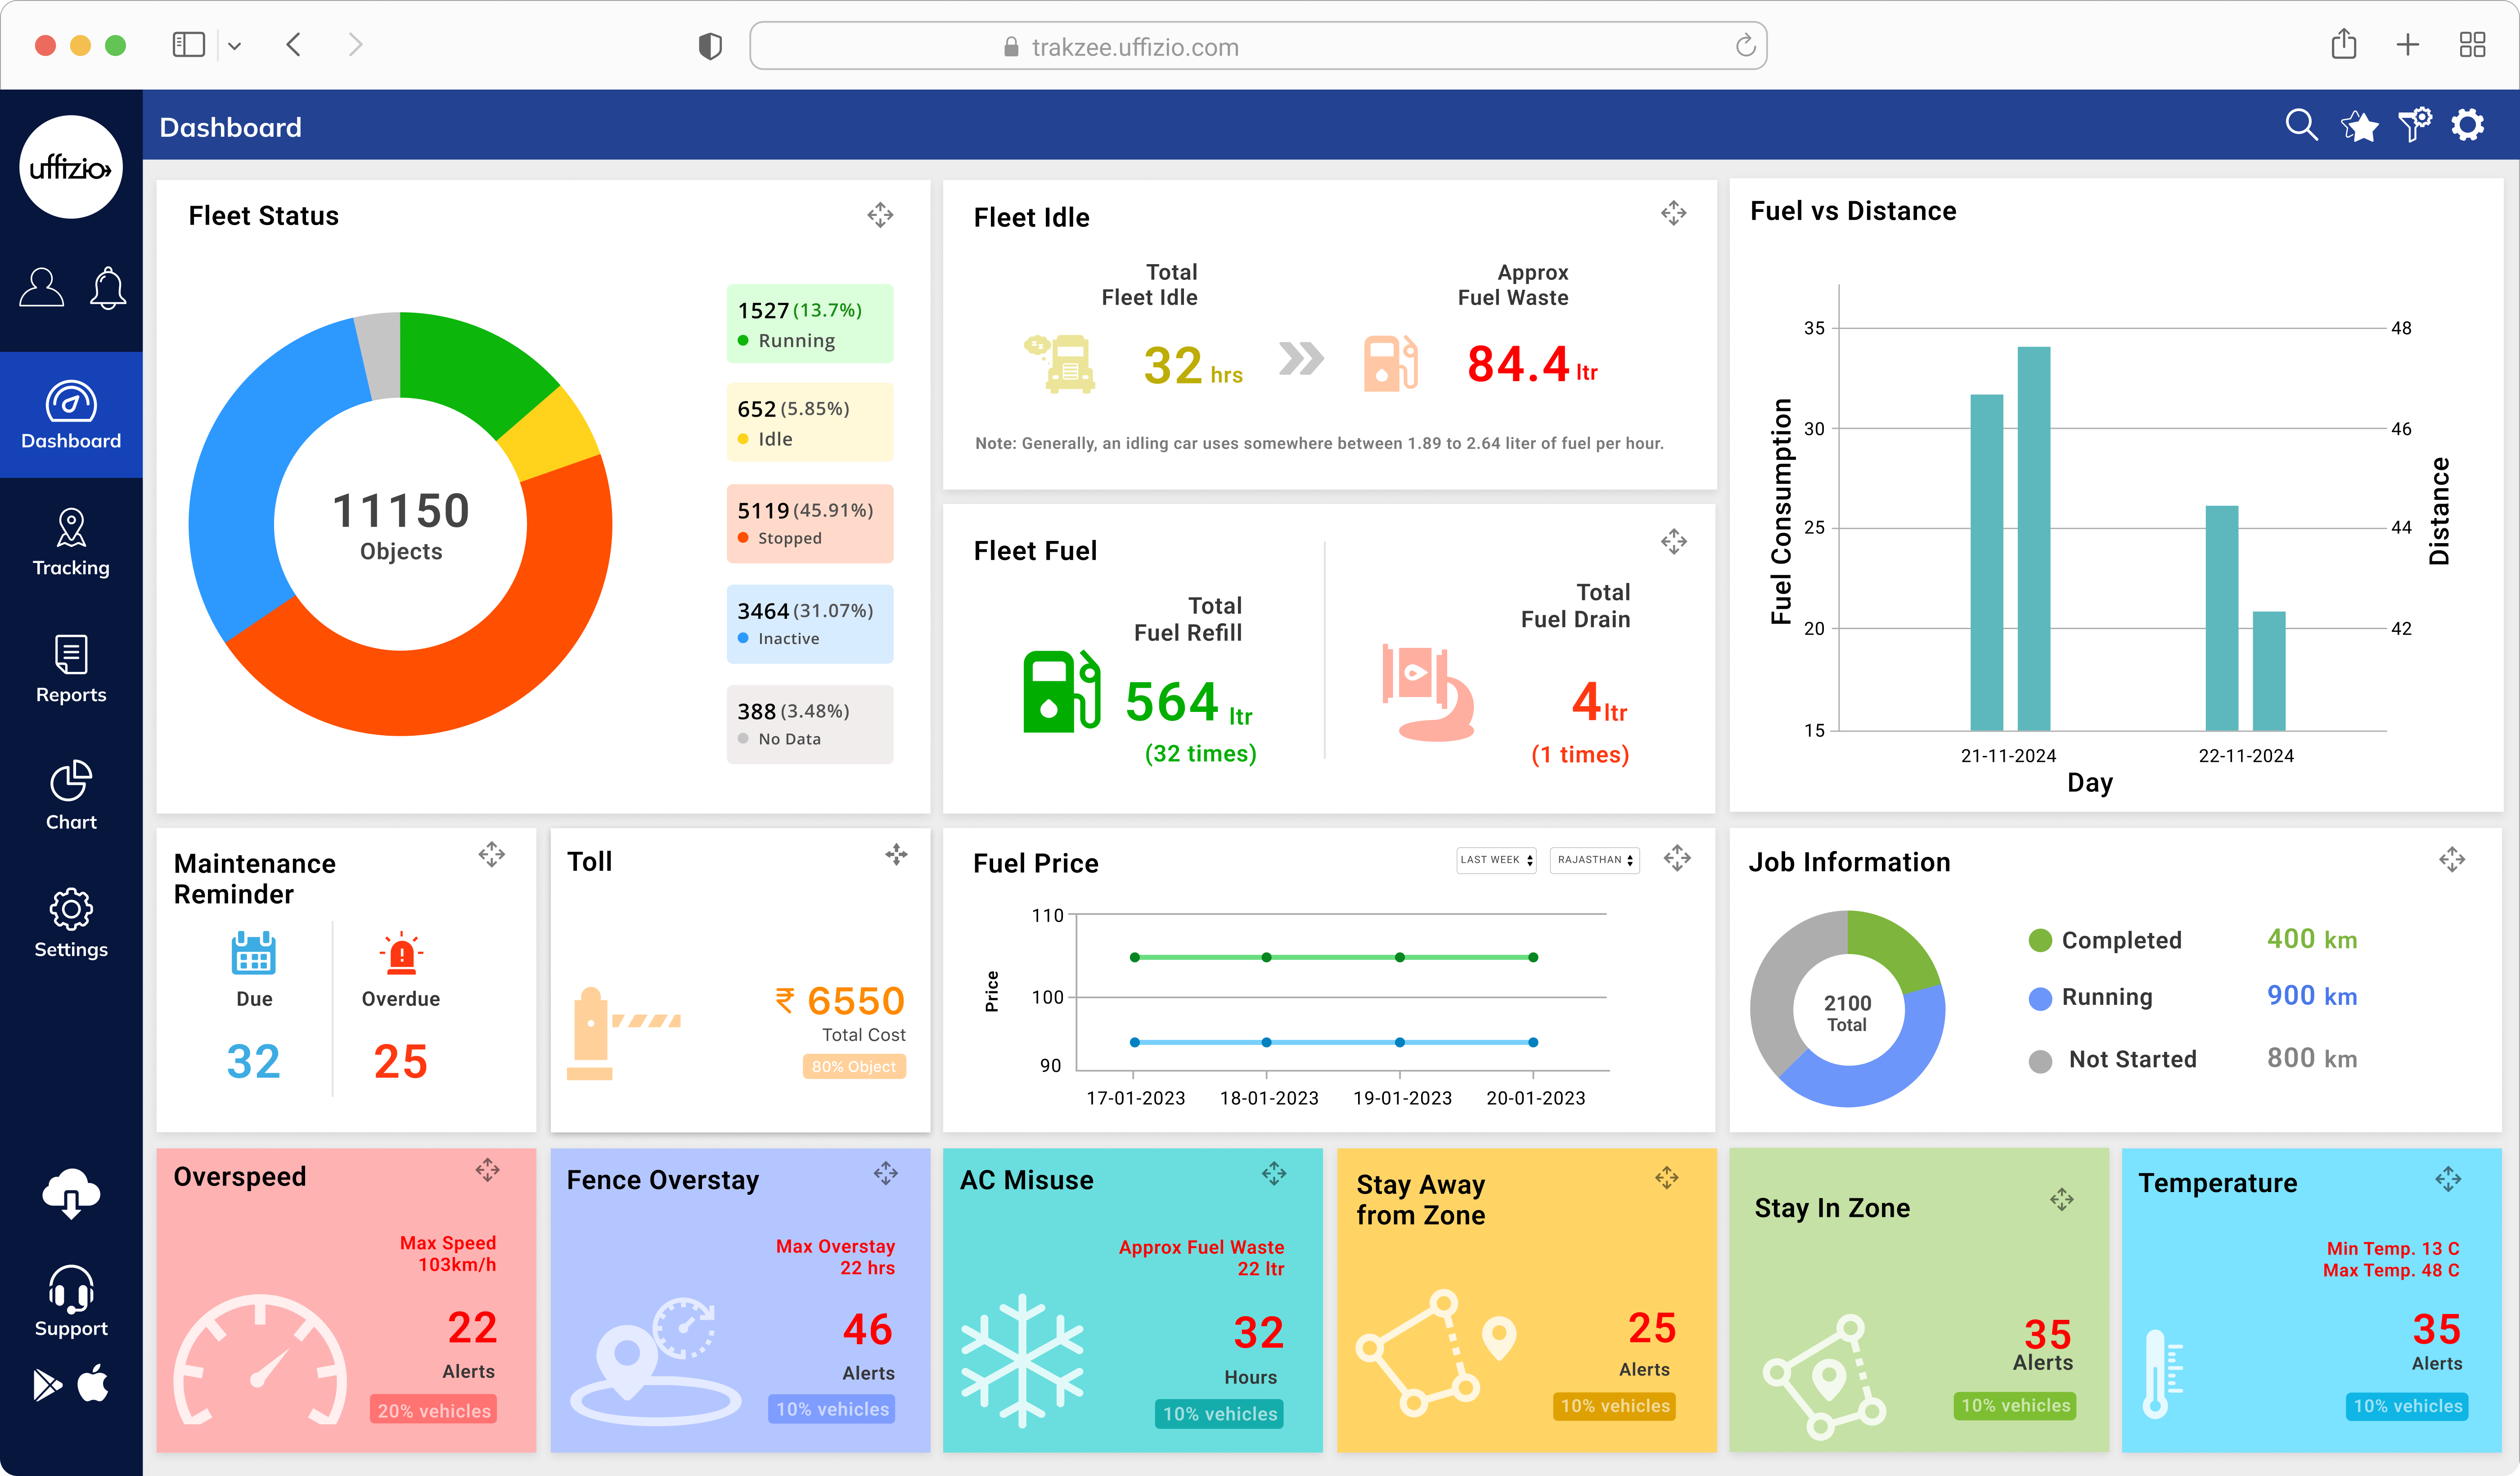Open user profile icon in sidebar
2520x1476 pixels.
point(41,288)
